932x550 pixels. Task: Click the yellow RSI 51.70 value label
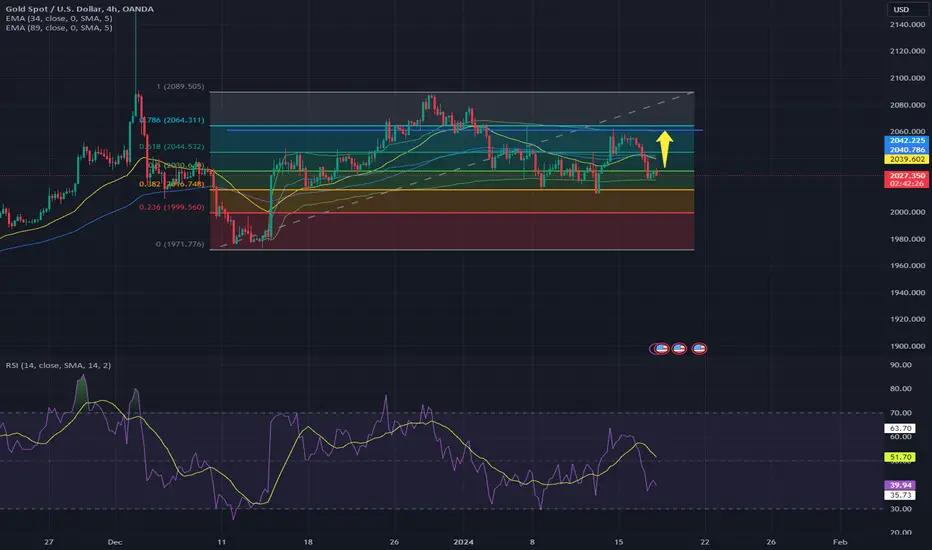900,457
